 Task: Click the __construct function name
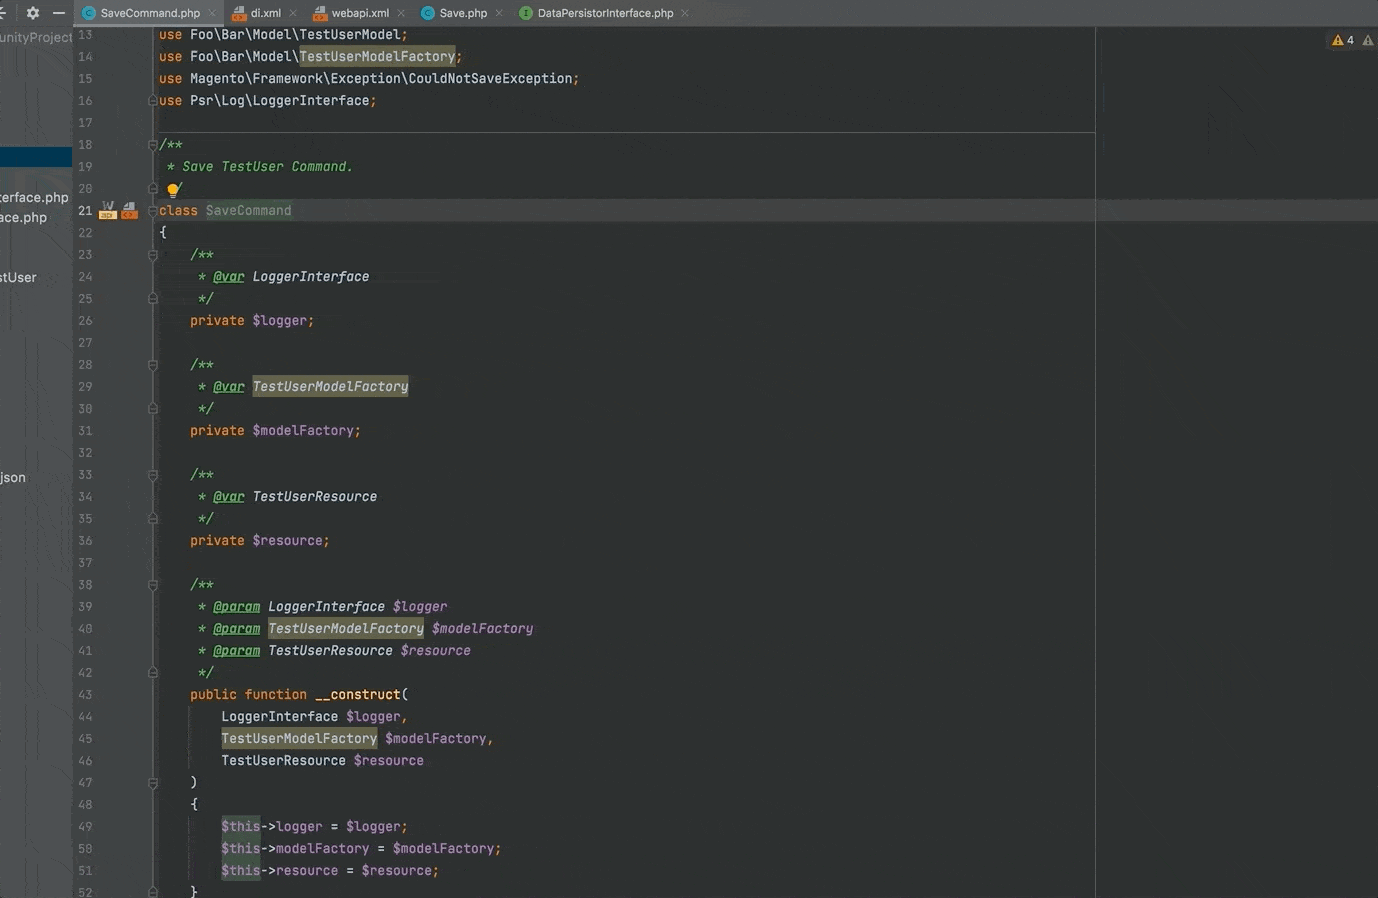pos(357,694)
